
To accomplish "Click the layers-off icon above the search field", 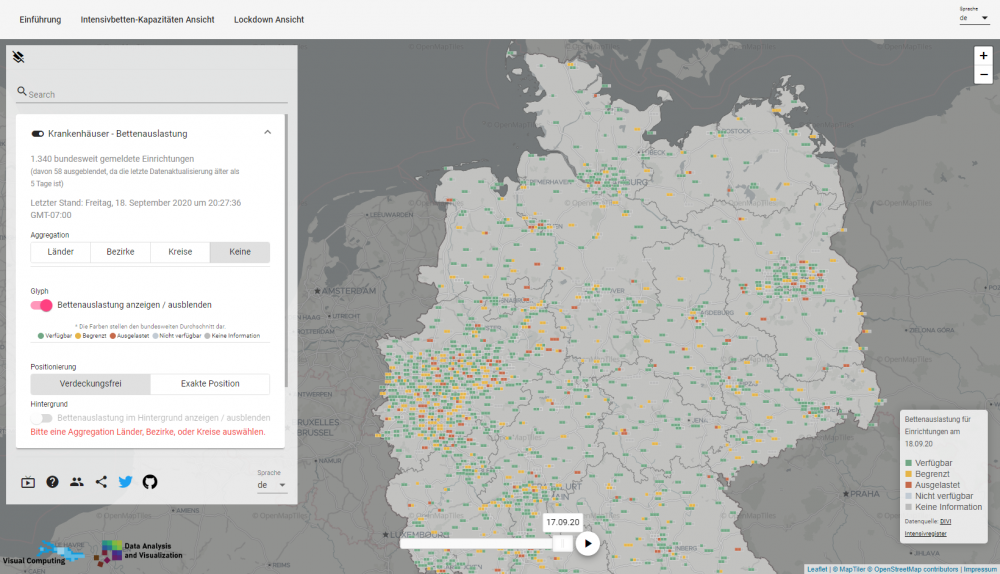I will (x=18, y=57).
